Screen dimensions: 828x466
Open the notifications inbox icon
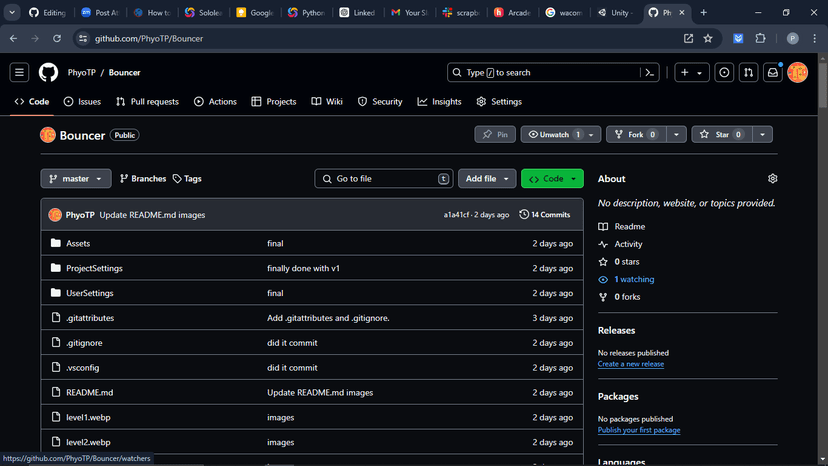tap(772, 72)
